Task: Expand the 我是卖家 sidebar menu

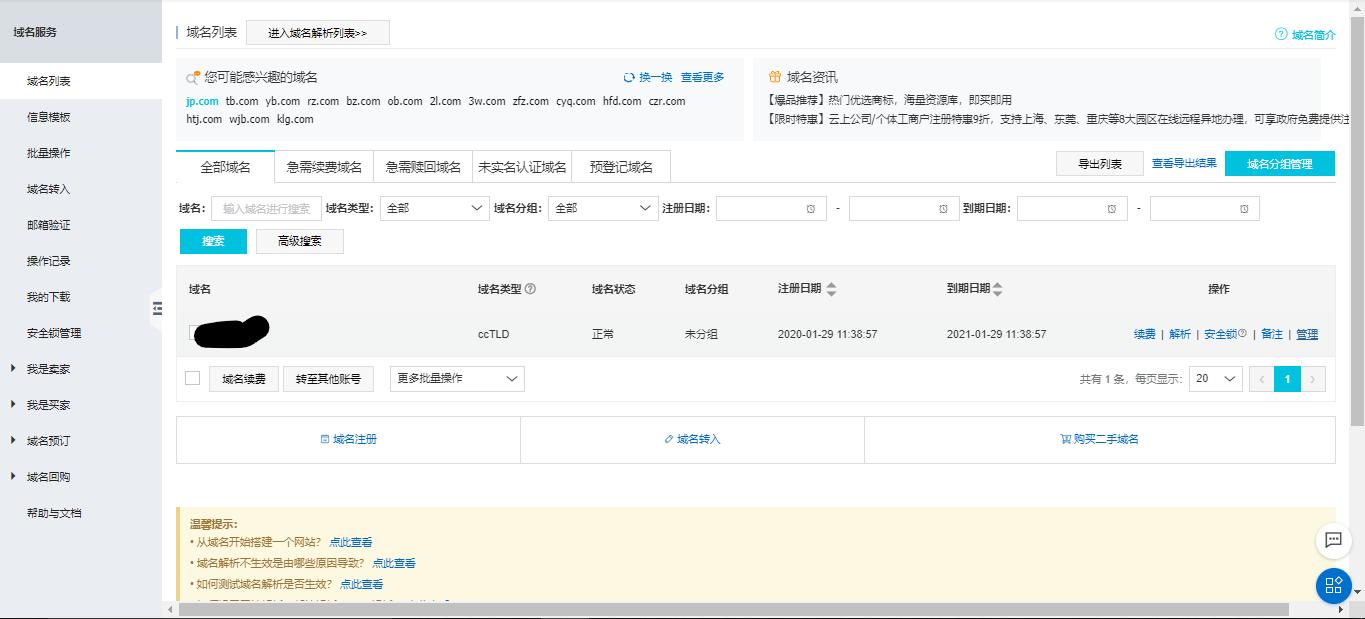Action: coord(48,367)
